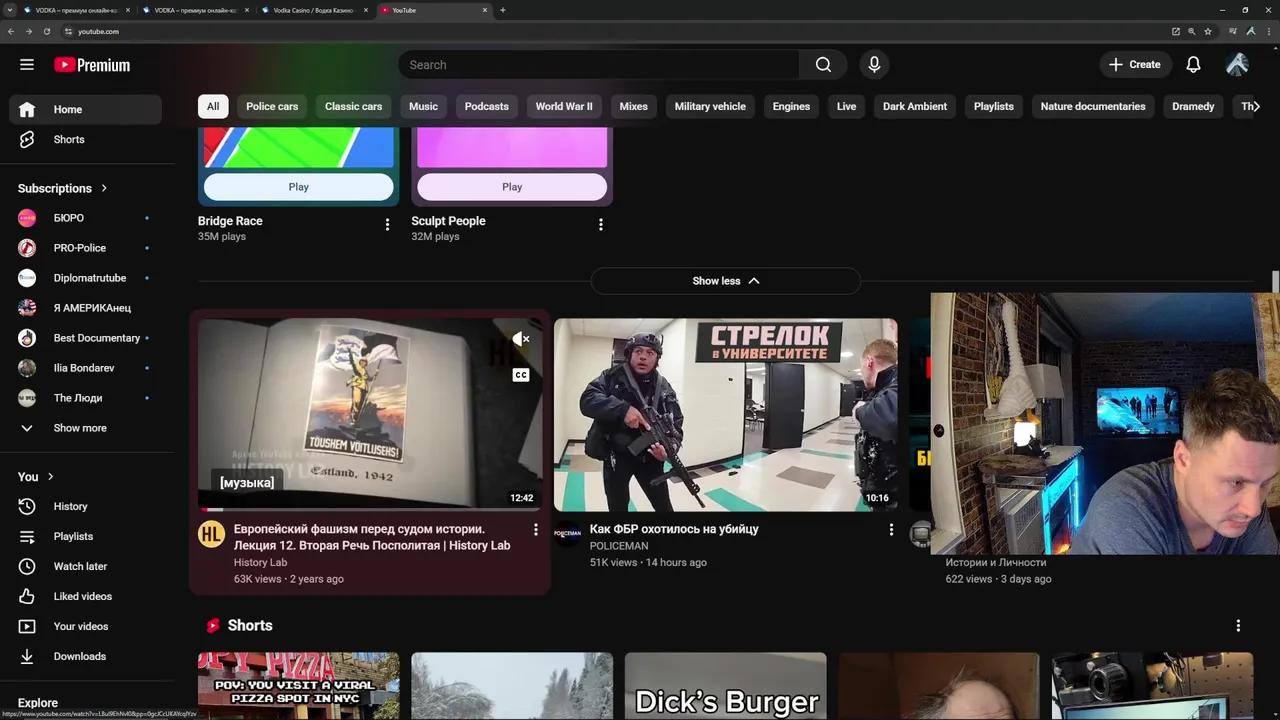Open БЮРО channel subscription

[85, 218]
